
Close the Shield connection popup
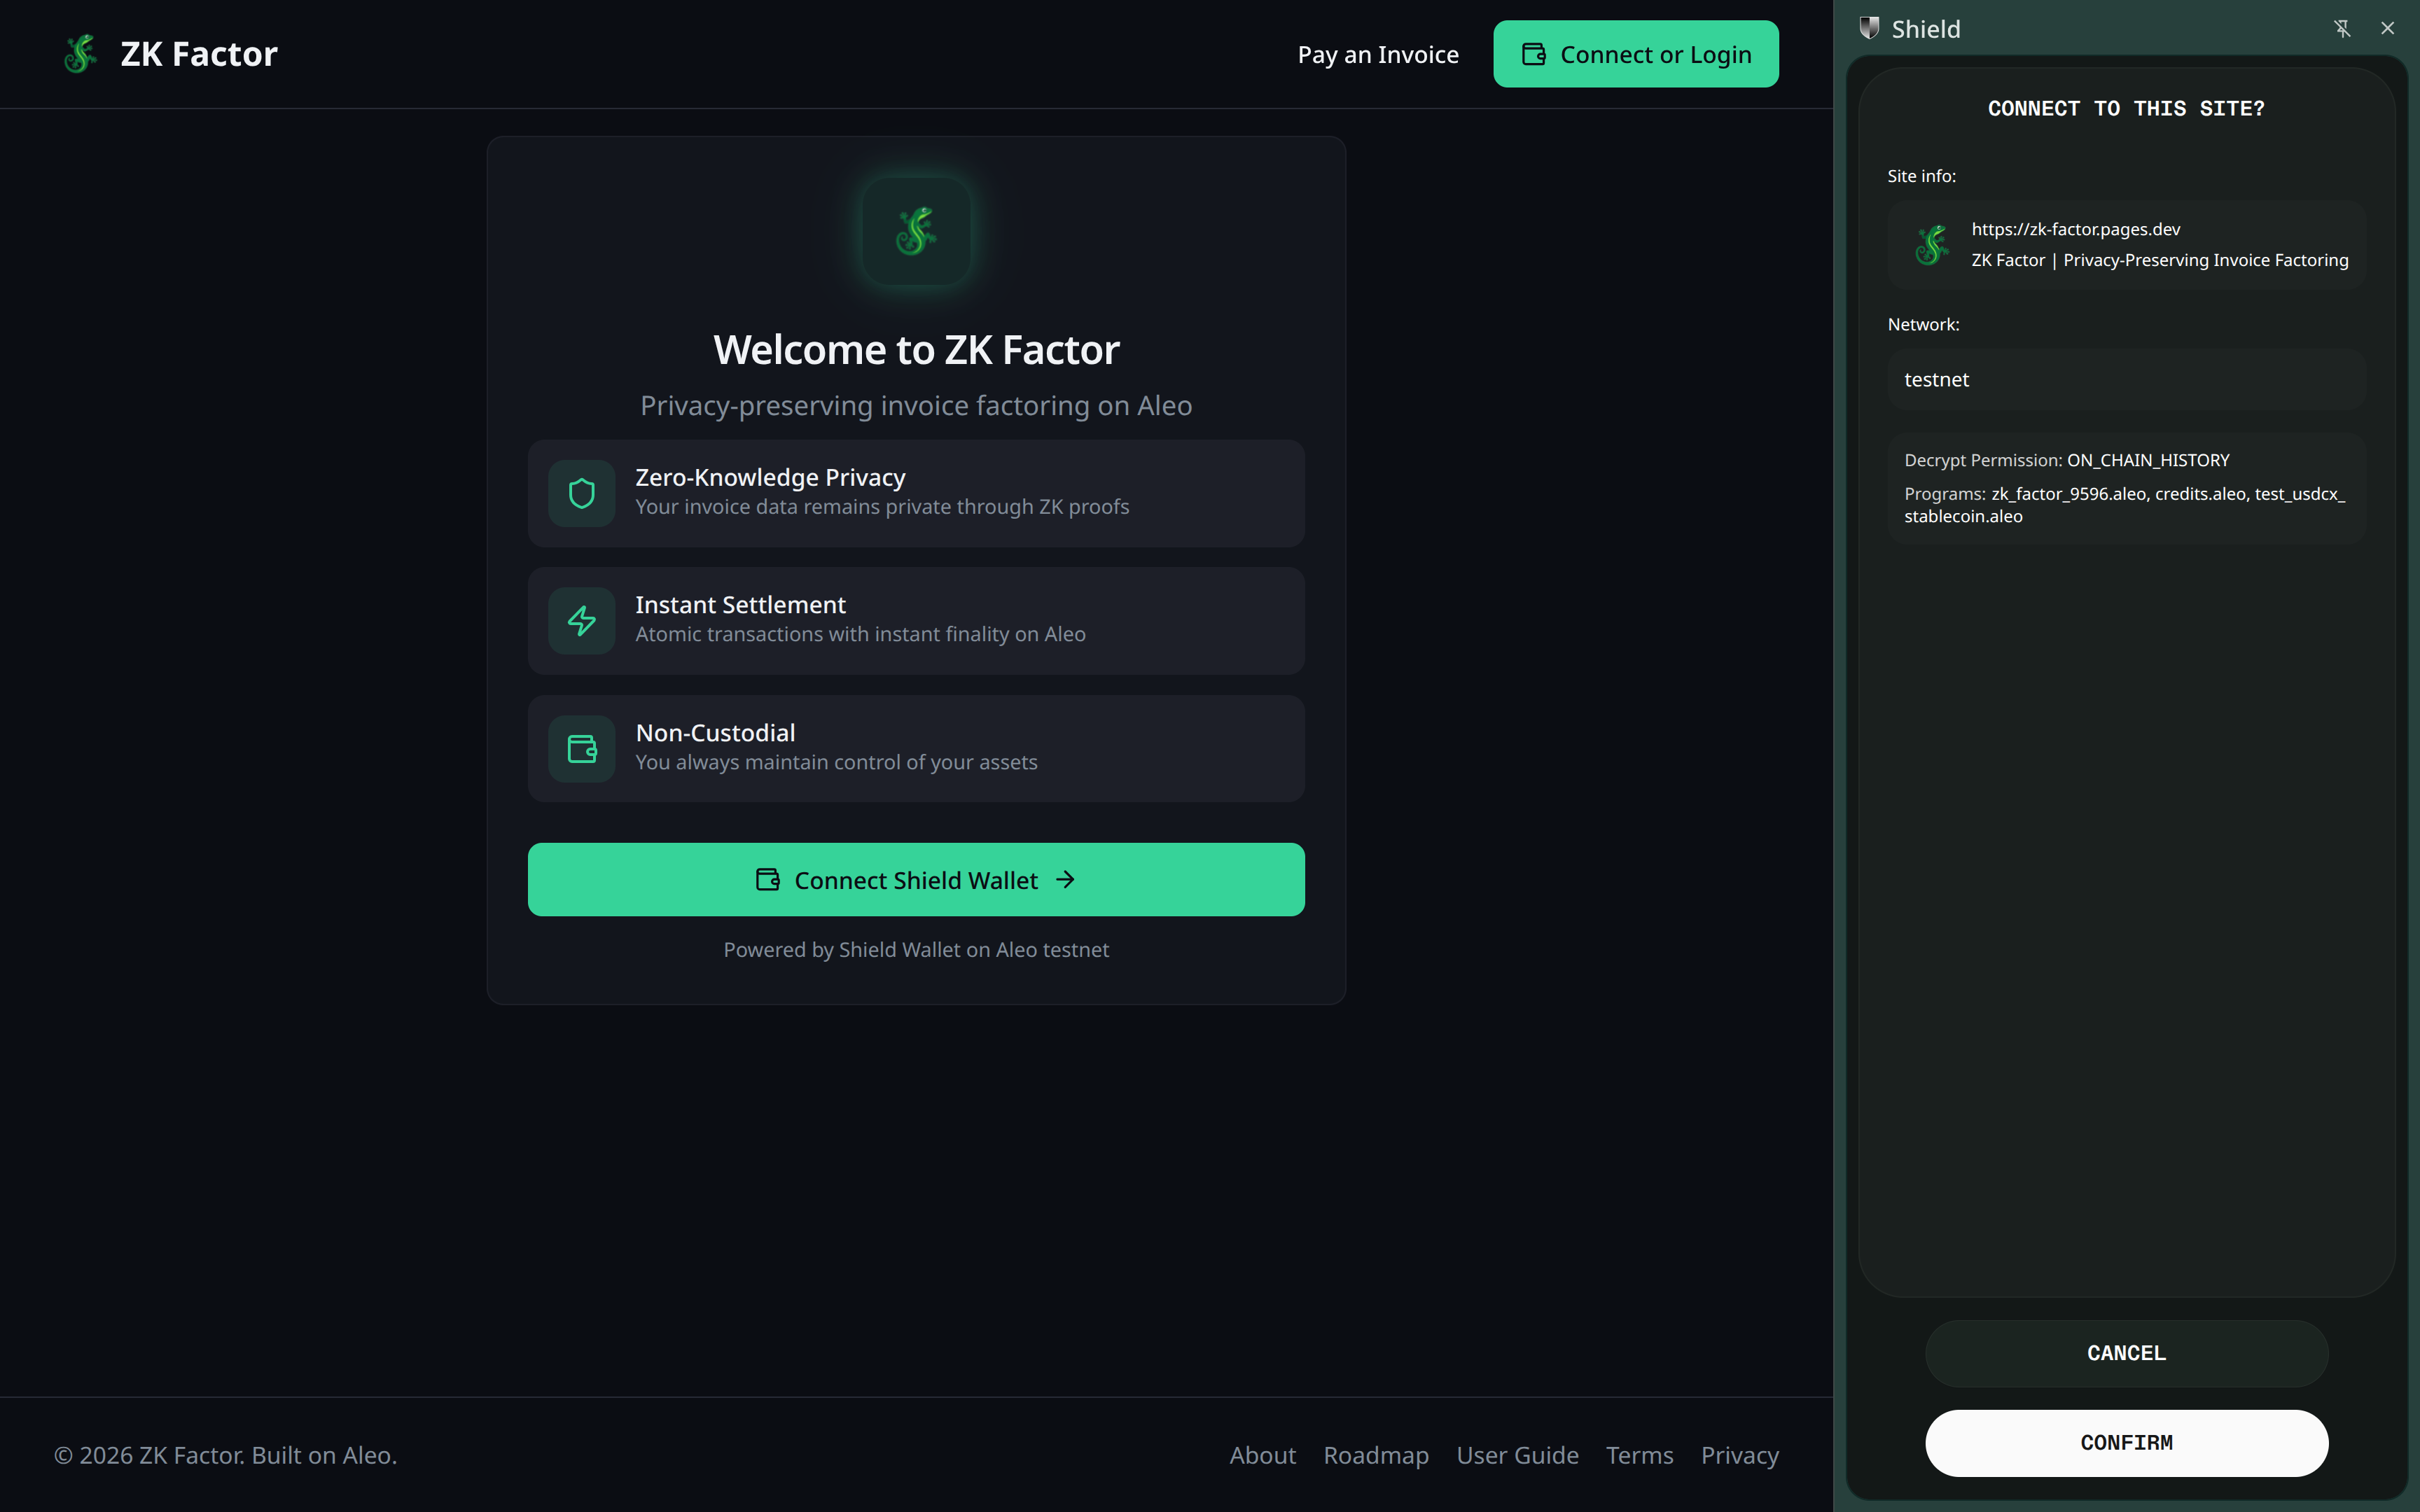(x=2389, y=28)
